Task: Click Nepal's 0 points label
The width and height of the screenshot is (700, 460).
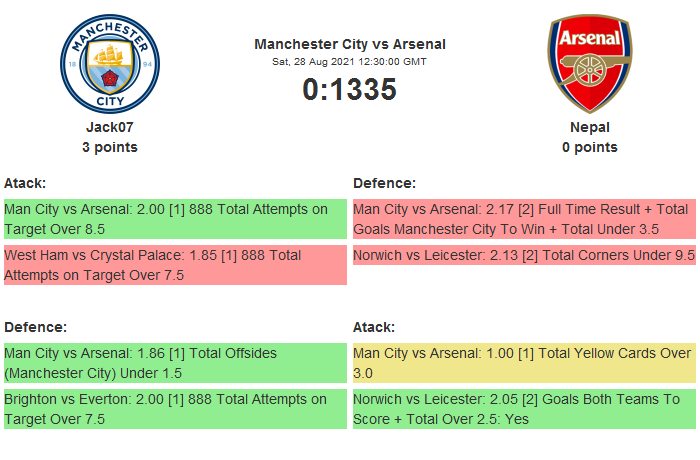Action: tap(589, 147)
